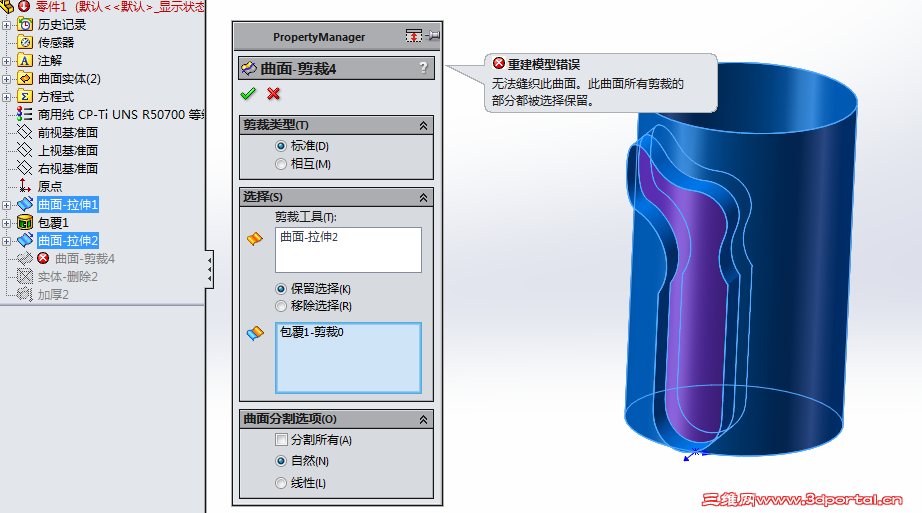Expand the 历史记录 tree node
922x513 pixels.
[x=6, y=25]
